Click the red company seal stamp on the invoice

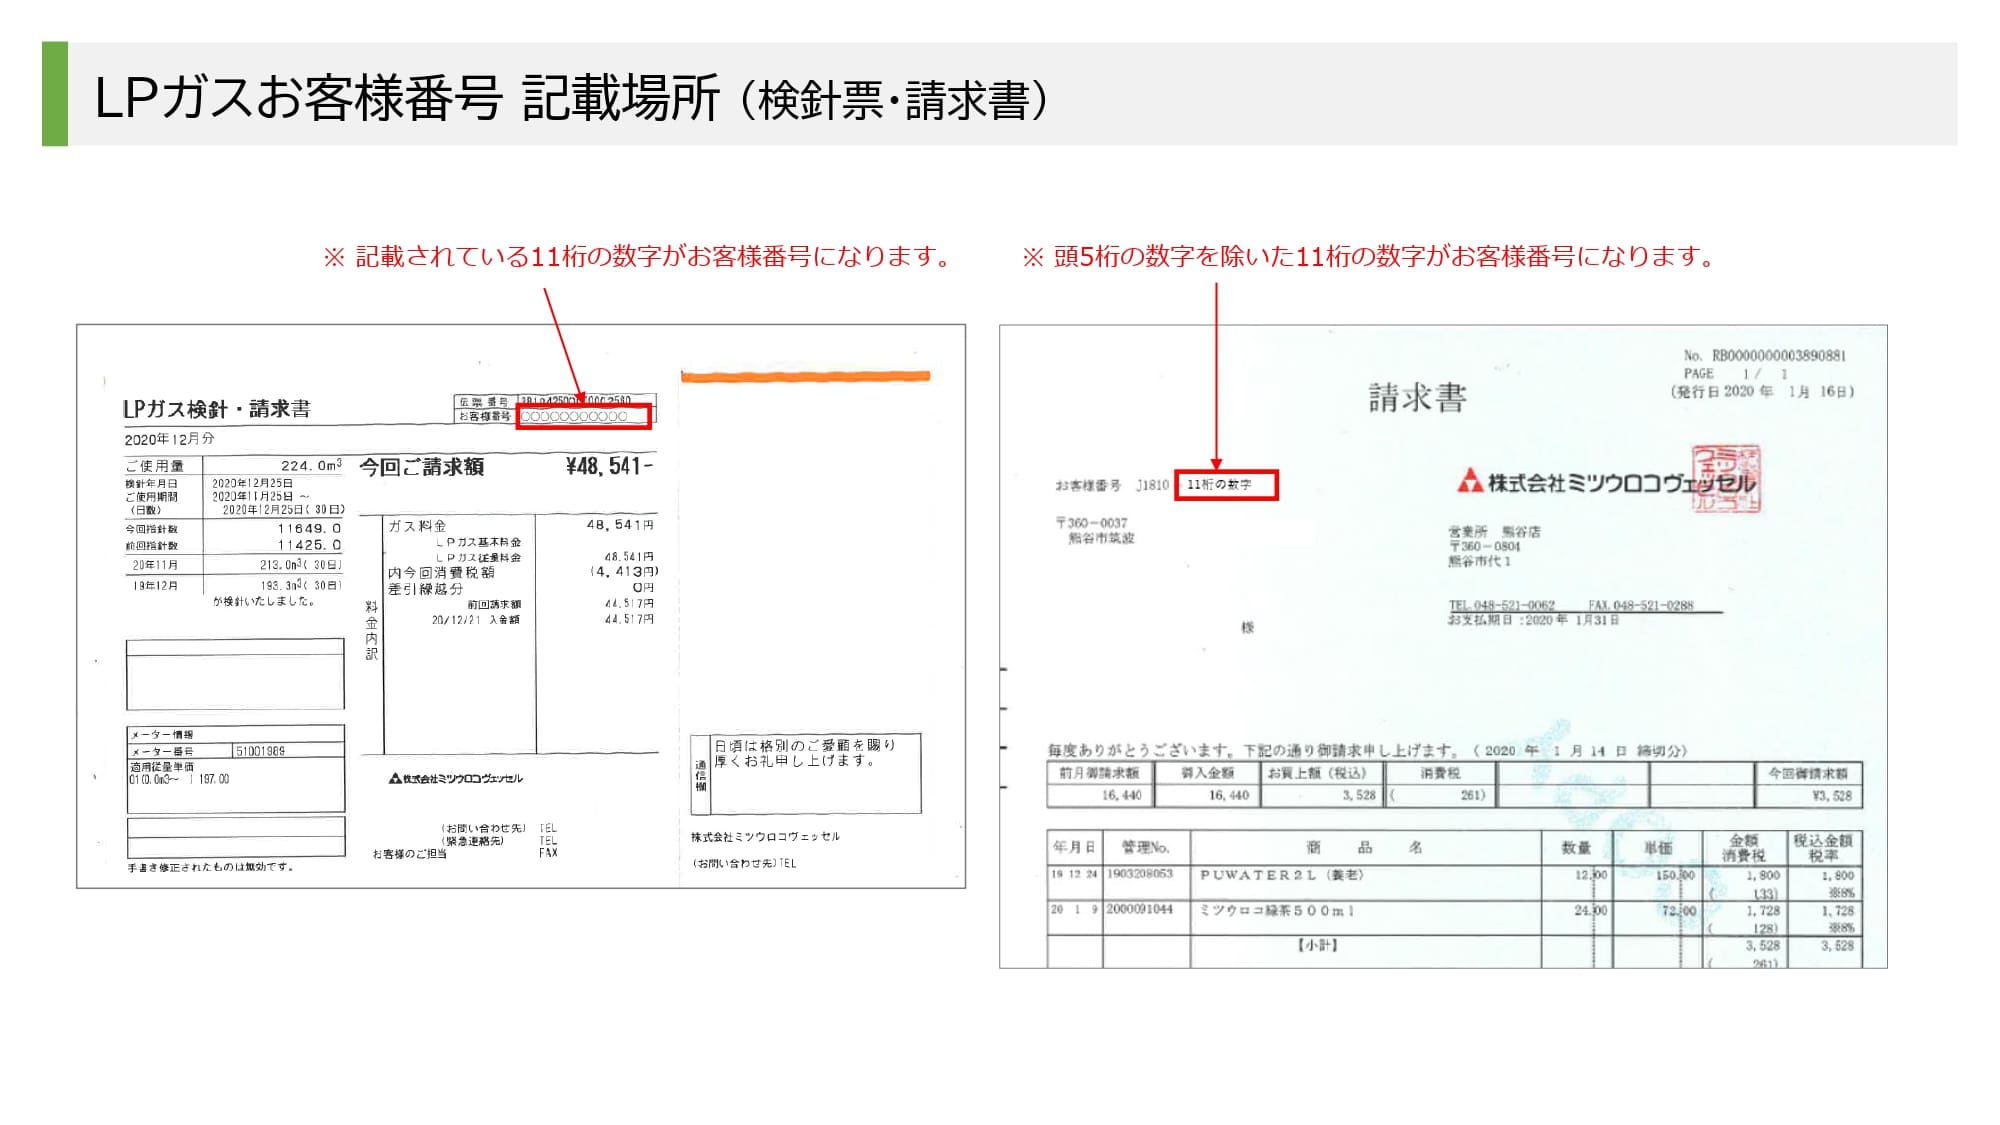[1726, 479]
